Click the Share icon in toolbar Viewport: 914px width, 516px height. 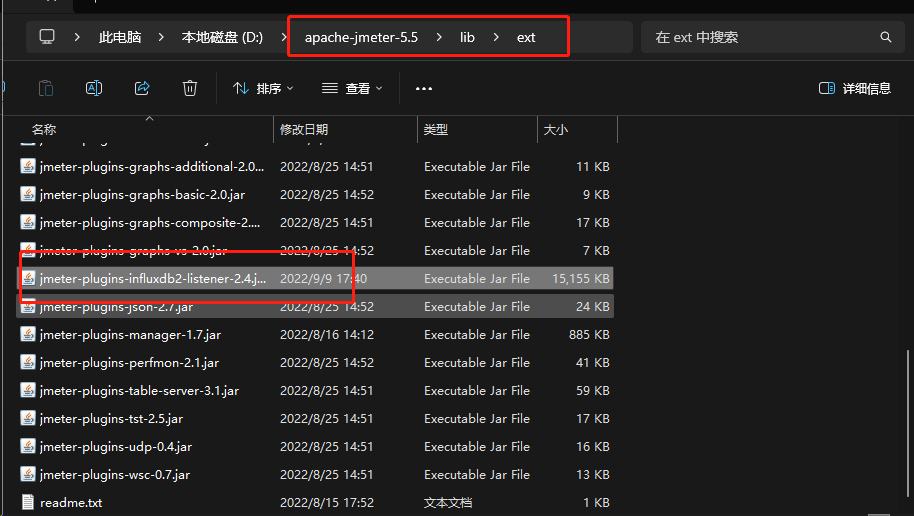click(x=142, y=88)
